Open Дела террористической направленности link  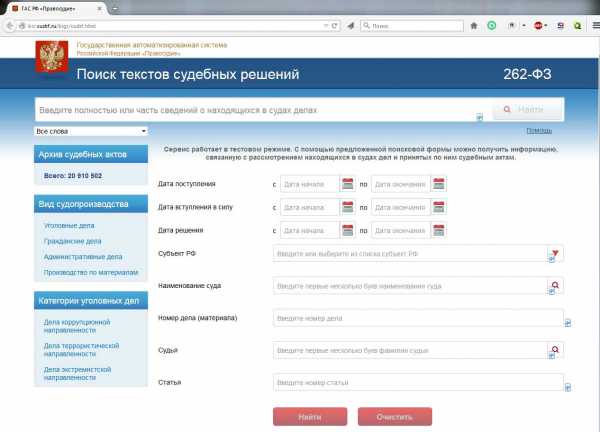(x=81, y=350)
